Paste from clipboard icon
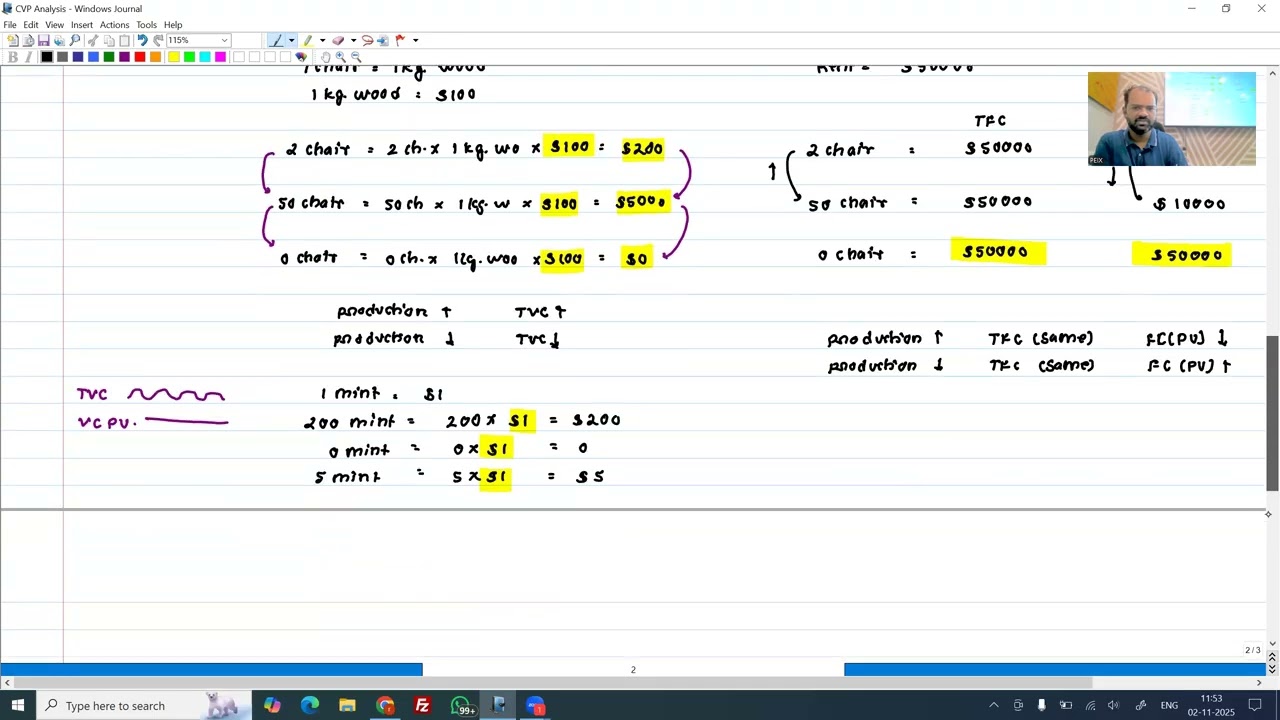Image resolution: width=1280 pixels, height=720 pixels. coord(124,40)
